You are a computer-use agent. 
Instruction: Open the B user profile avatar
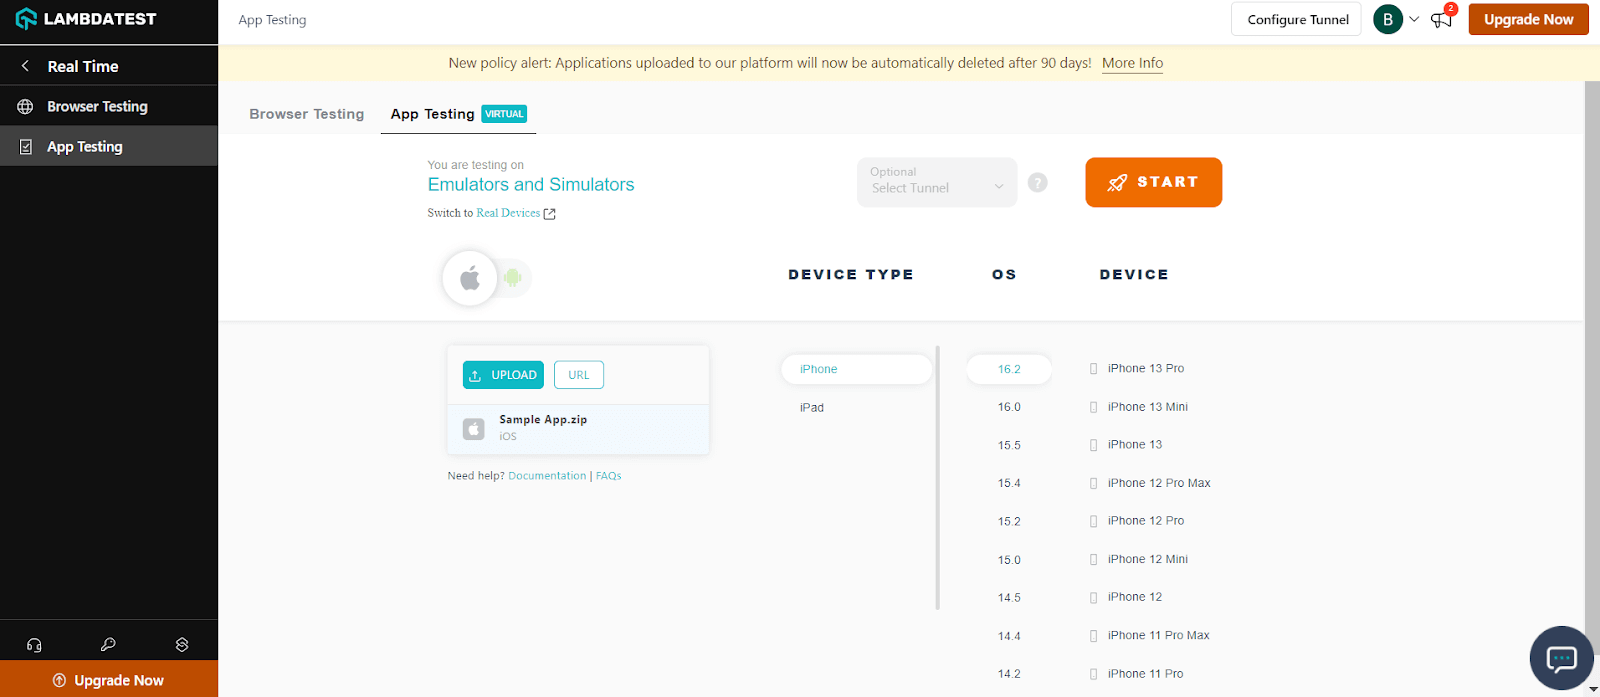tap(1387, 19)
